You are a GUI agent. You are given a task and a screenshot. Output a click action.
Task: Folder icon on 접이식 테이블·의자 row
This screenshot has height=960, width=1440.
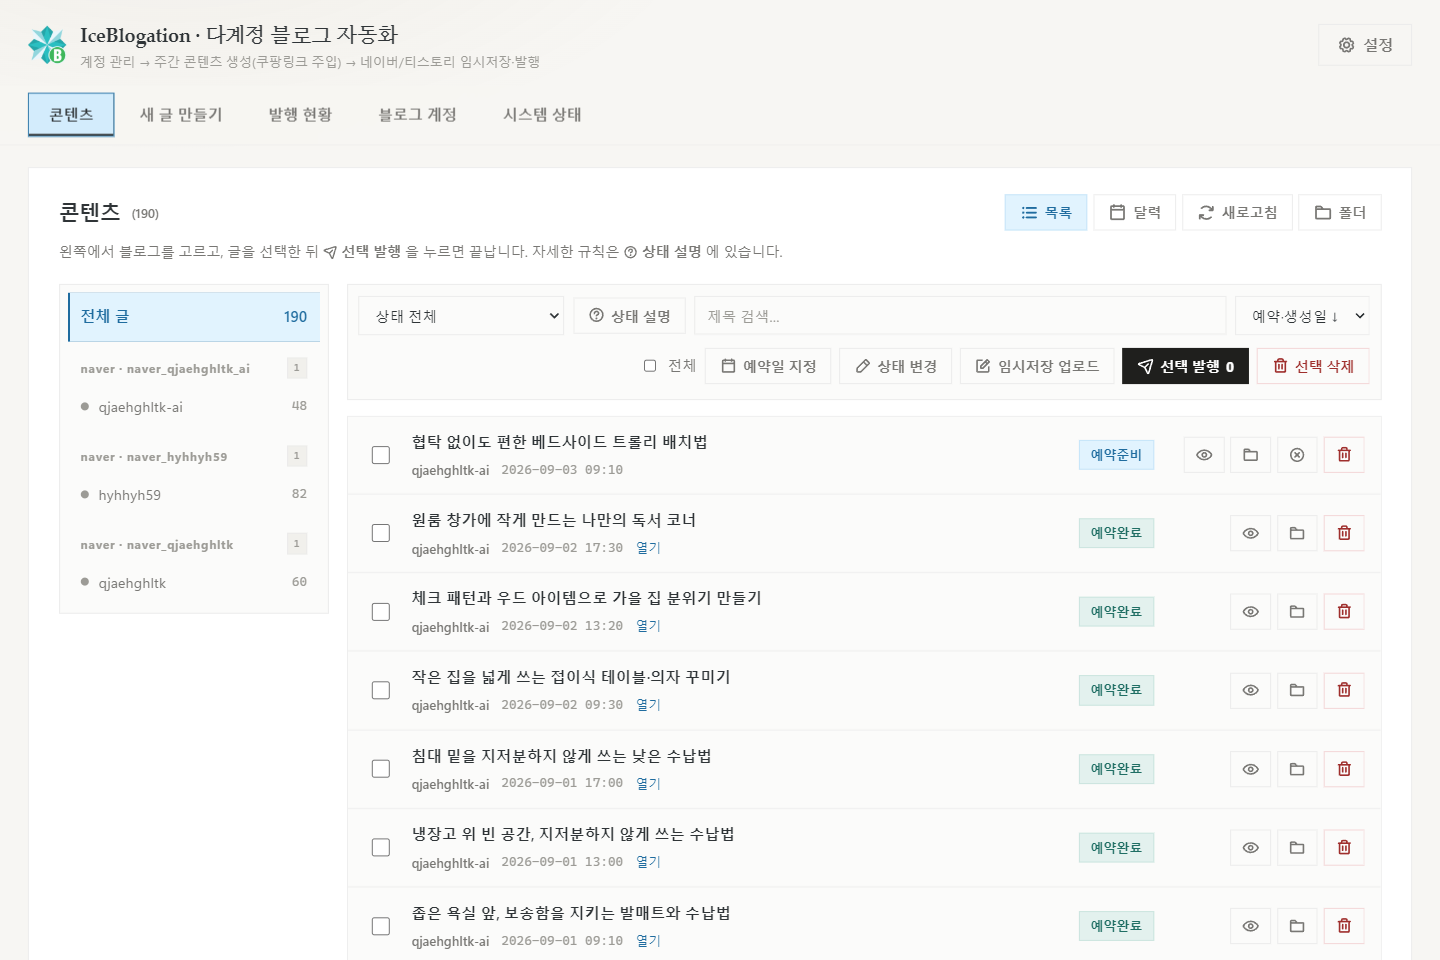click(x=1297, y=690)
